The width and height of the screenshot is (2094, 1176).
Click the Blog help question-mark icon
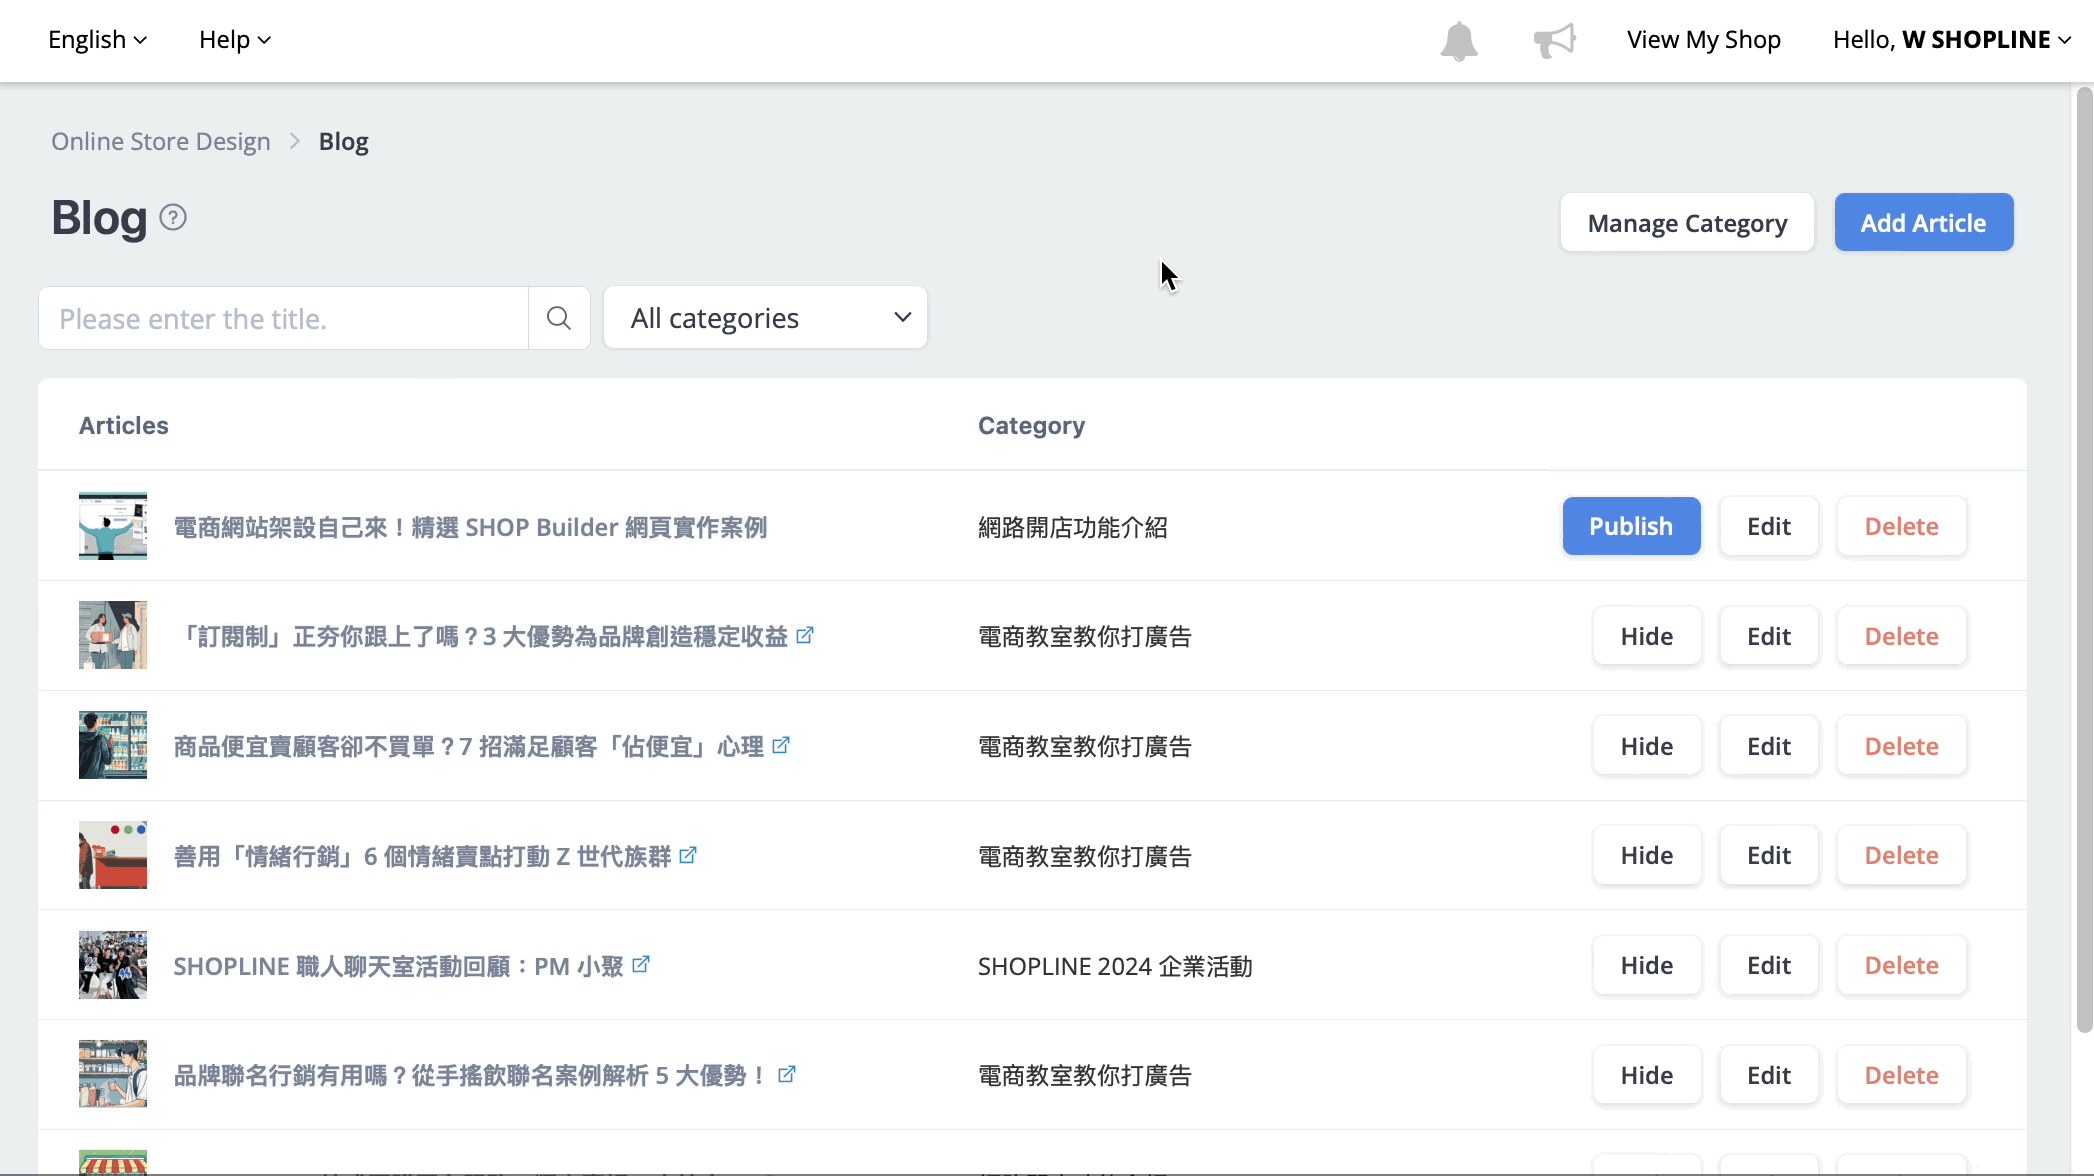pos(173,217)
